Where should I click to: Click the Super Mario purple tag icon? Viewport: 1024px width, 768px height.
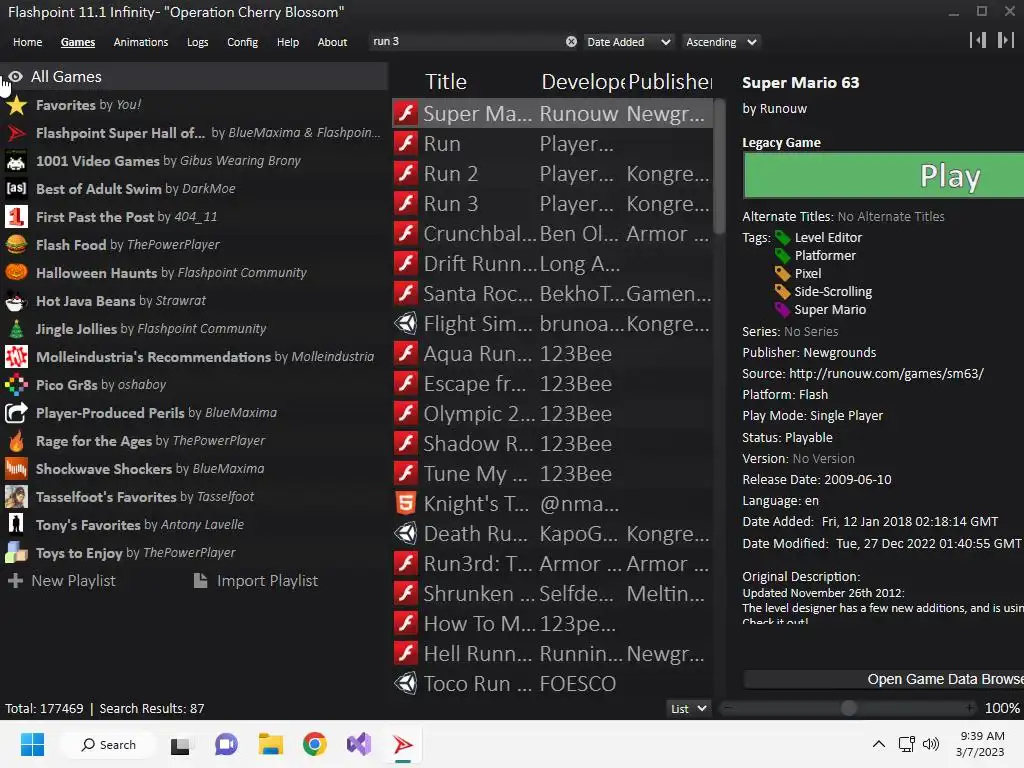click(782, 310)
